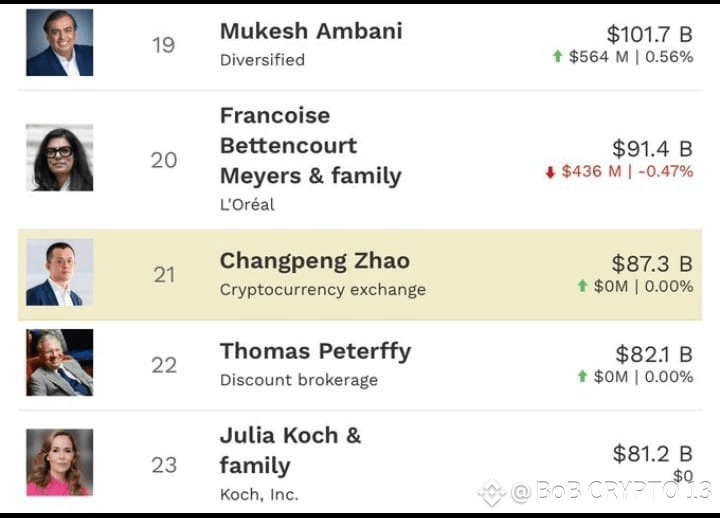The width and height of the screenshot is (720, 518).
Task: Click the green up arrow next to $564 M
Action: [x=557, y=57]
